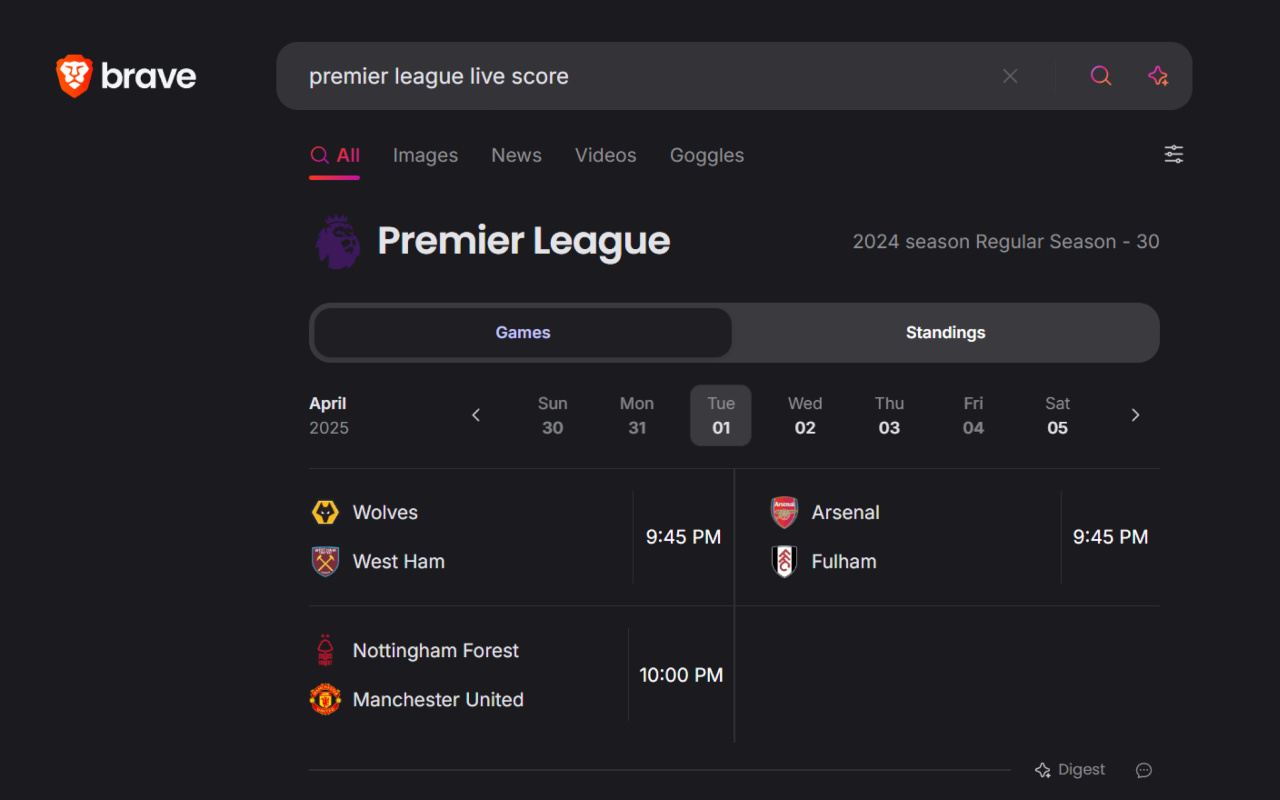
Task: Switch to the Standings view
Action: tap(945, 333)
